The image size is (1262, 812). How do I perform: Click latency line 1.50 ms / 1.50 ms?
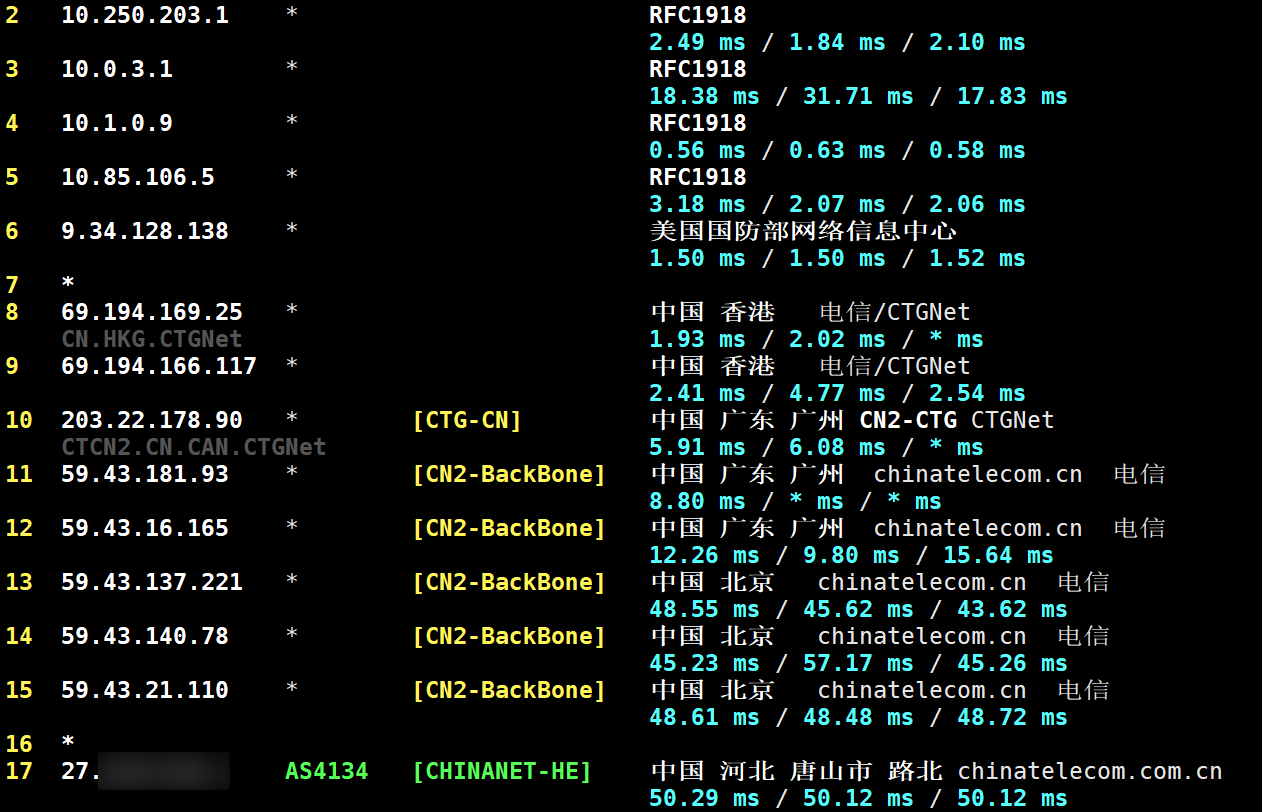pyautogui.click(x=837, y=258)
